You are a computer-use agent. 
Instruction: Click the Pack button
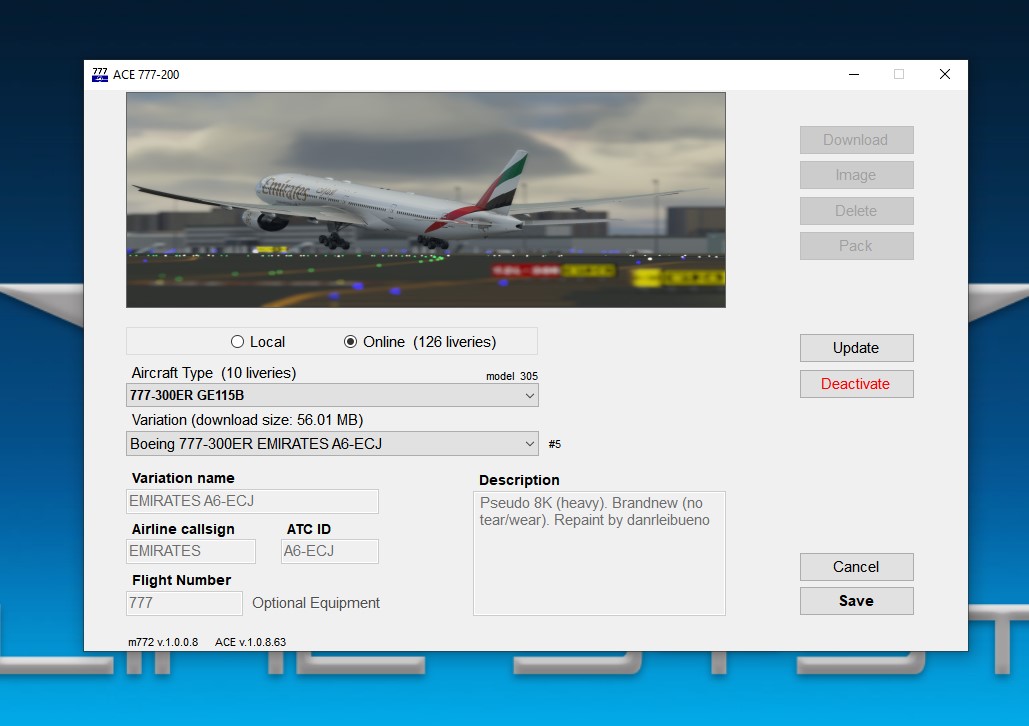coord(856,246)
